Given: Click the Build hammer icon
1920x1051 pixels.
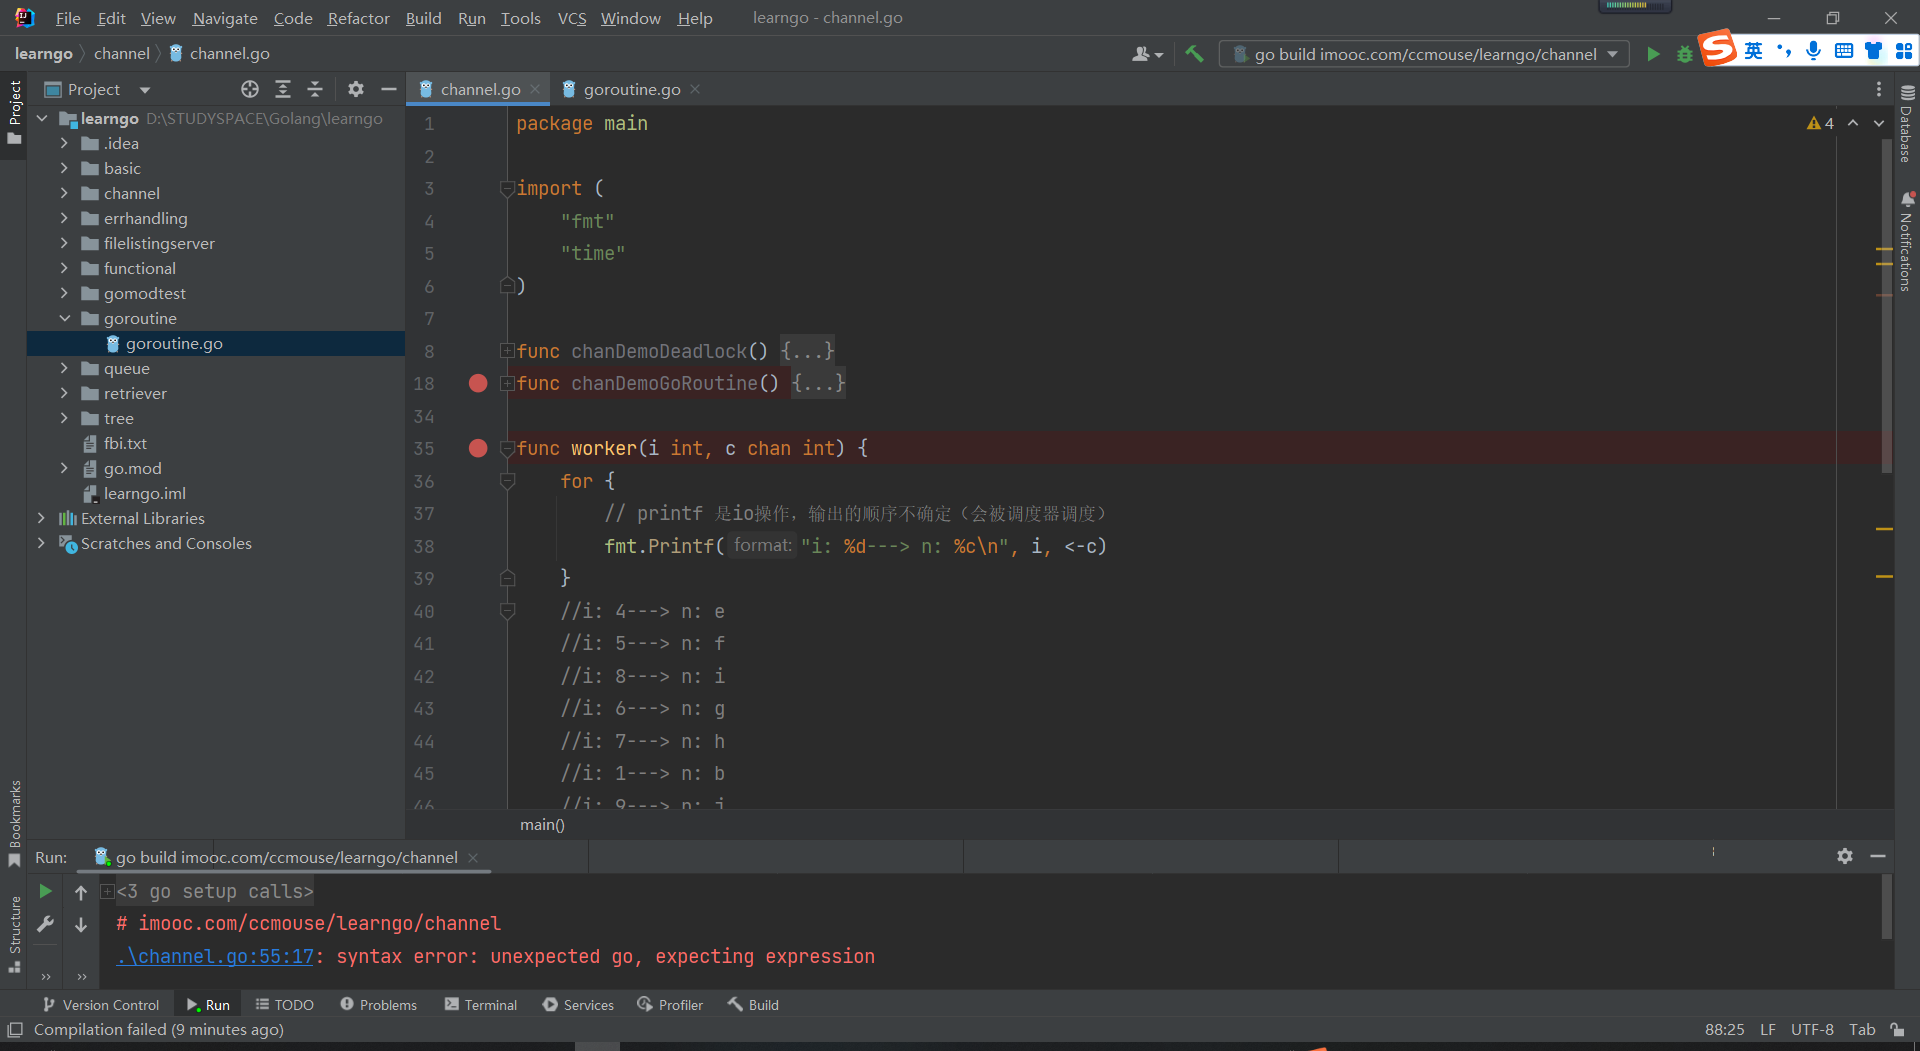Looking at the screenshot, I should [x=1194, y=54].
